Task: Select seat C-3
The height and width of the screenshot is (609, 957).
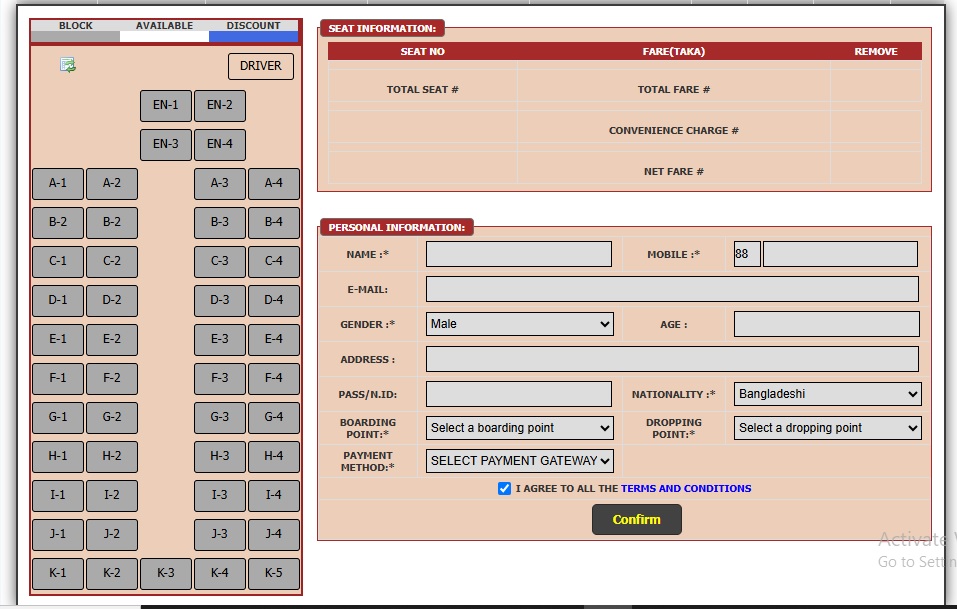Action: point(220,262)
